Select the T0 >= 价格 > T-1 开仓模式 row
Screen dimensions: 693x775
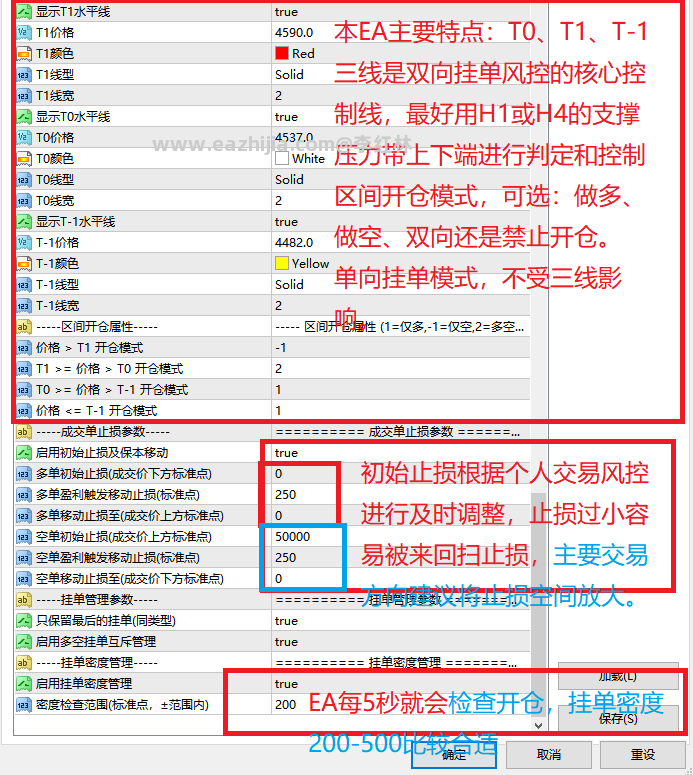(x=272, y=389)
